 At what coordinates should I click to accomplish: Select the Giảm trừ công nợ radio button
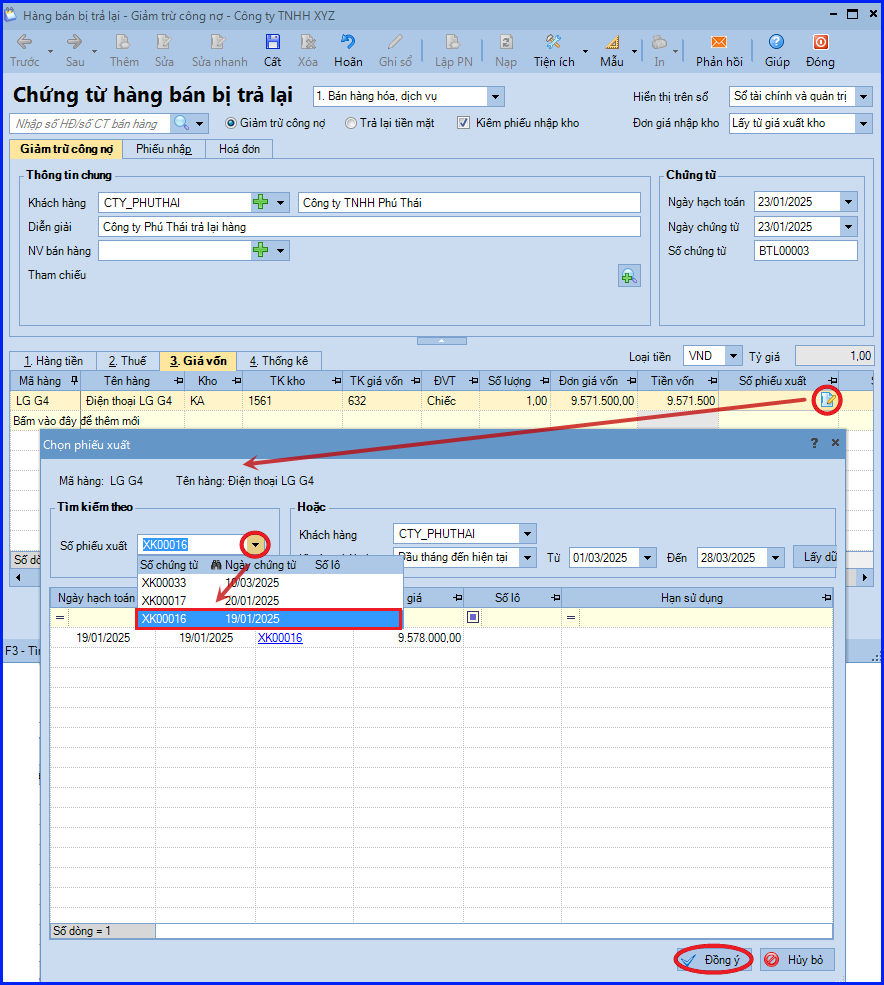(x=231, y=123)
